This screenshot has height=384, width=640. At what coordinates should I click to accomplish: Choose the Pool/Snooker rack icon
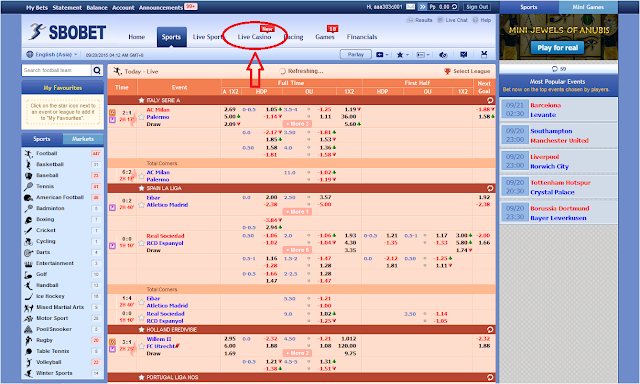click(28, 329)
